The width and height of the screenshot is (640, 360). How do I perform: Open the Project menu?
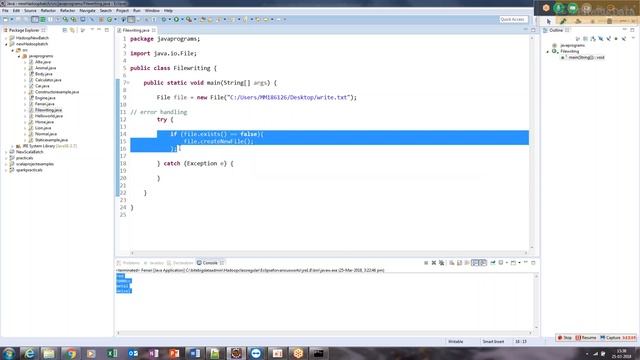coord(122,11)
